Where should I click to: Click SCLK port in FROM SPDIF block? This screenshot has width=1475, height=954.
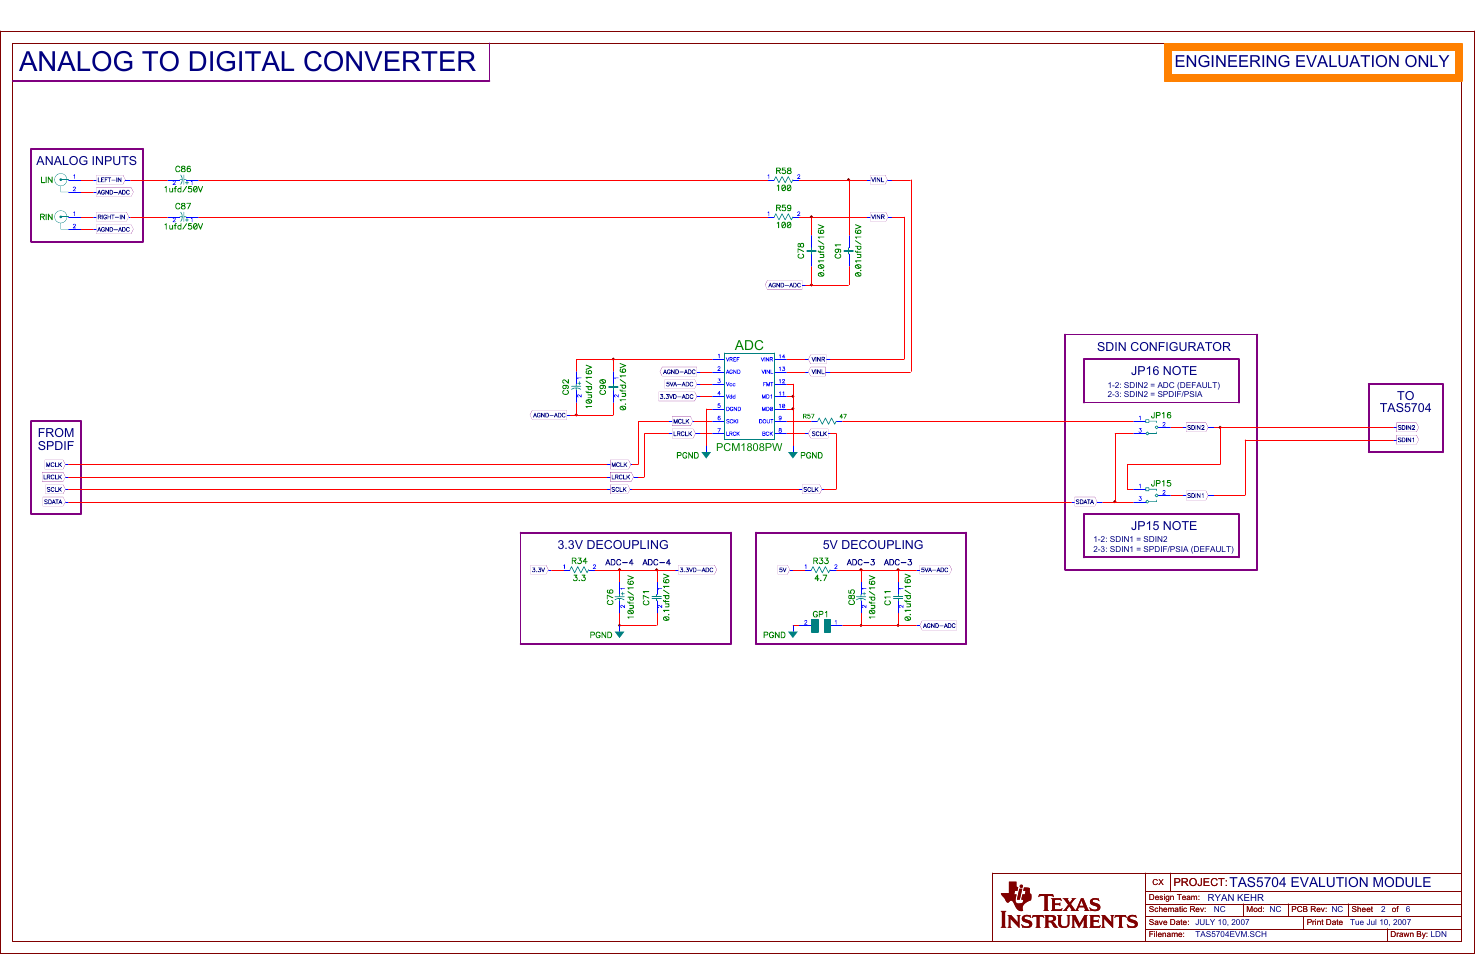pyautogui.click(x=54, y=490)
